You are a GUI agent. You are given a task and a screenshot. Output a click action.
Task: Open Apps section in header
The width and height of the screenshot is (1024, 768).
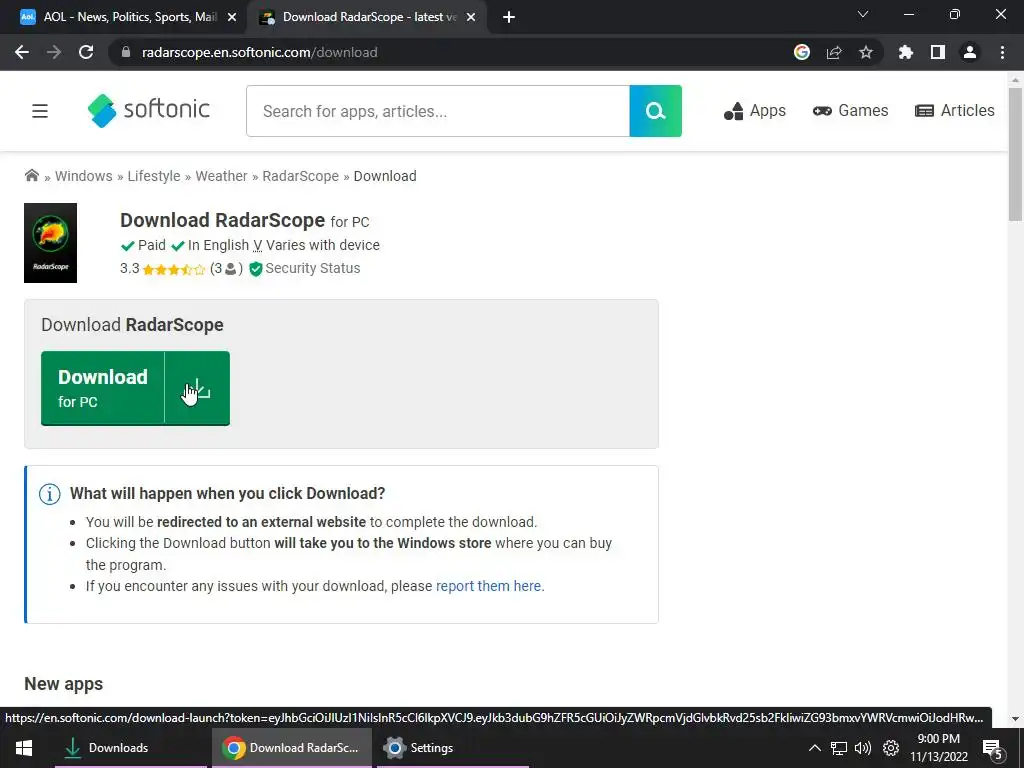(755, 111)
